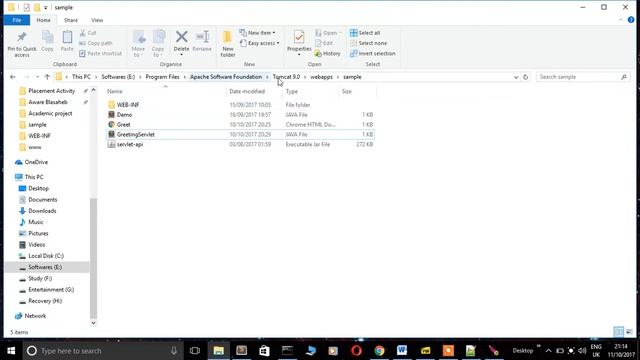The image size is (640, 360).
Task: Open Google Chrome from taskbar
Action: pos(379,351)
